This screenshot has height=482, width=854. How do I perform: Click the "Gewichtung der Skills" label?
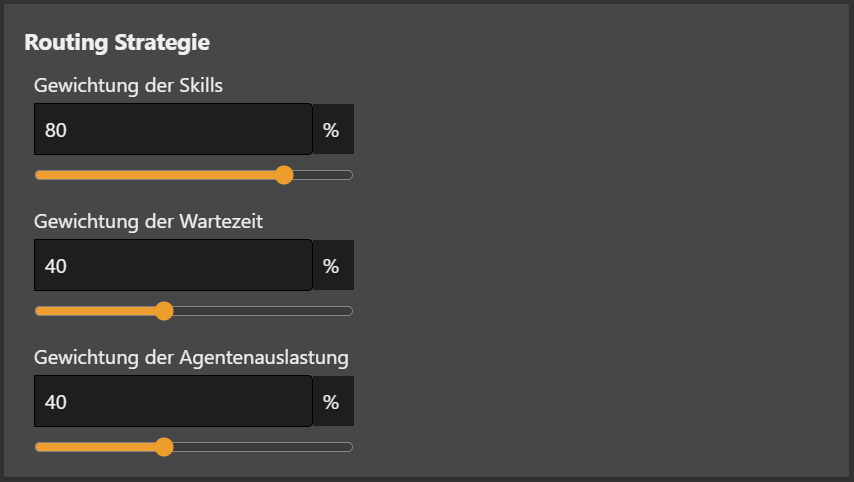(128, 86)
